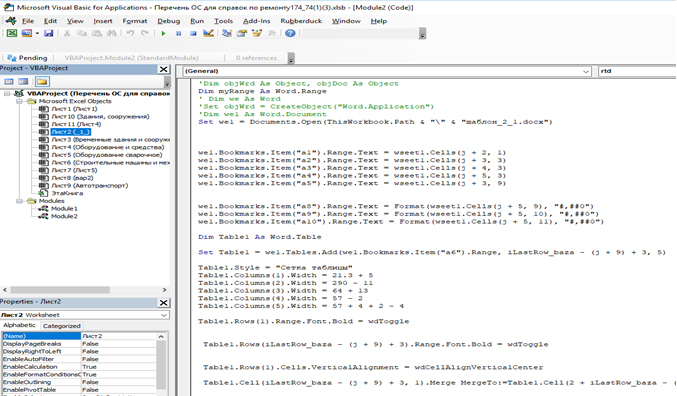Open the Help menu
Screen dimensions: 677x396
(379, 21)
